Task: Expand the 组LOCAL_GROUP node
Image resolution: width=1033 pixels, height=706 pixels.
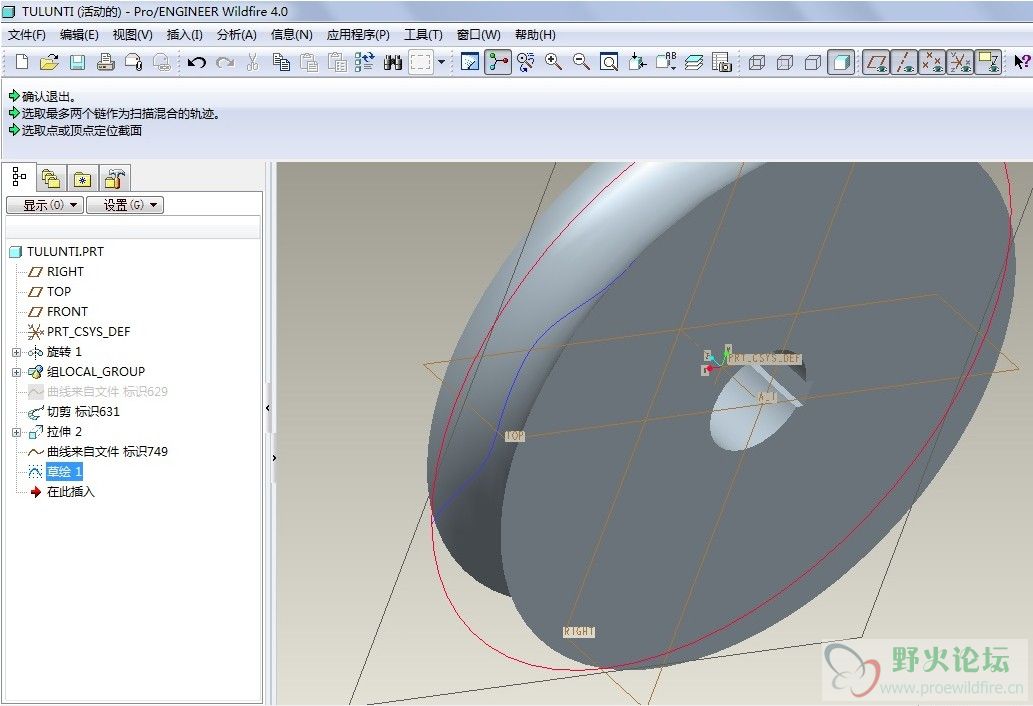Action: coord(16,372)
